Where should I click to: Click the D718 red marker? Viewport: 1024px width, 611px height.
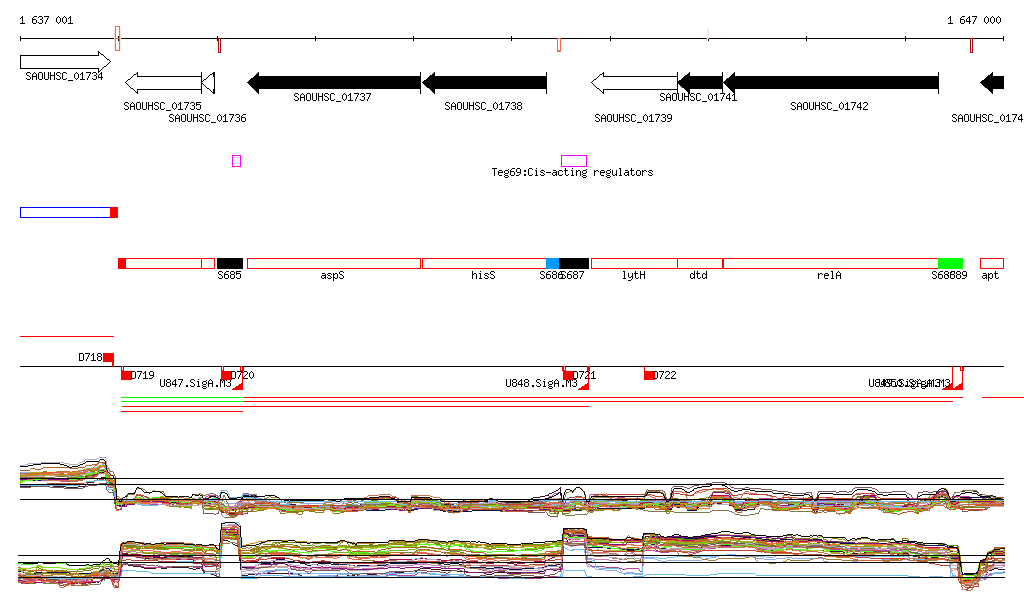tap(108, 357)
